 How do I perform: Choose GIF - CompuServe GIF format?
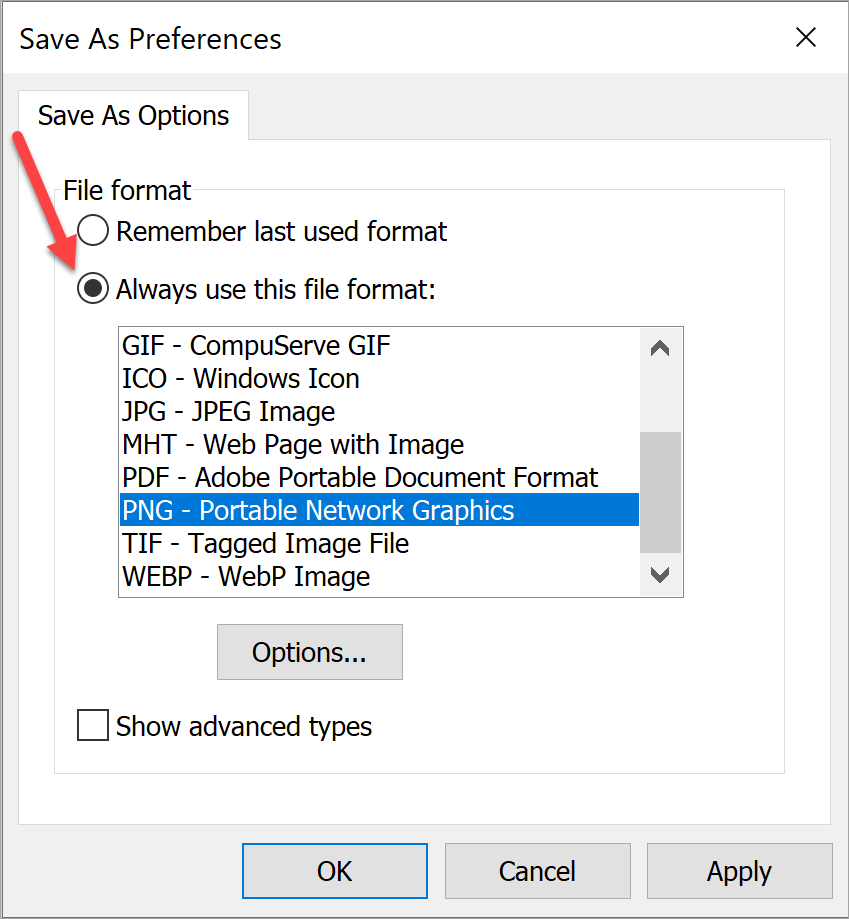click(x=256, y=346)
